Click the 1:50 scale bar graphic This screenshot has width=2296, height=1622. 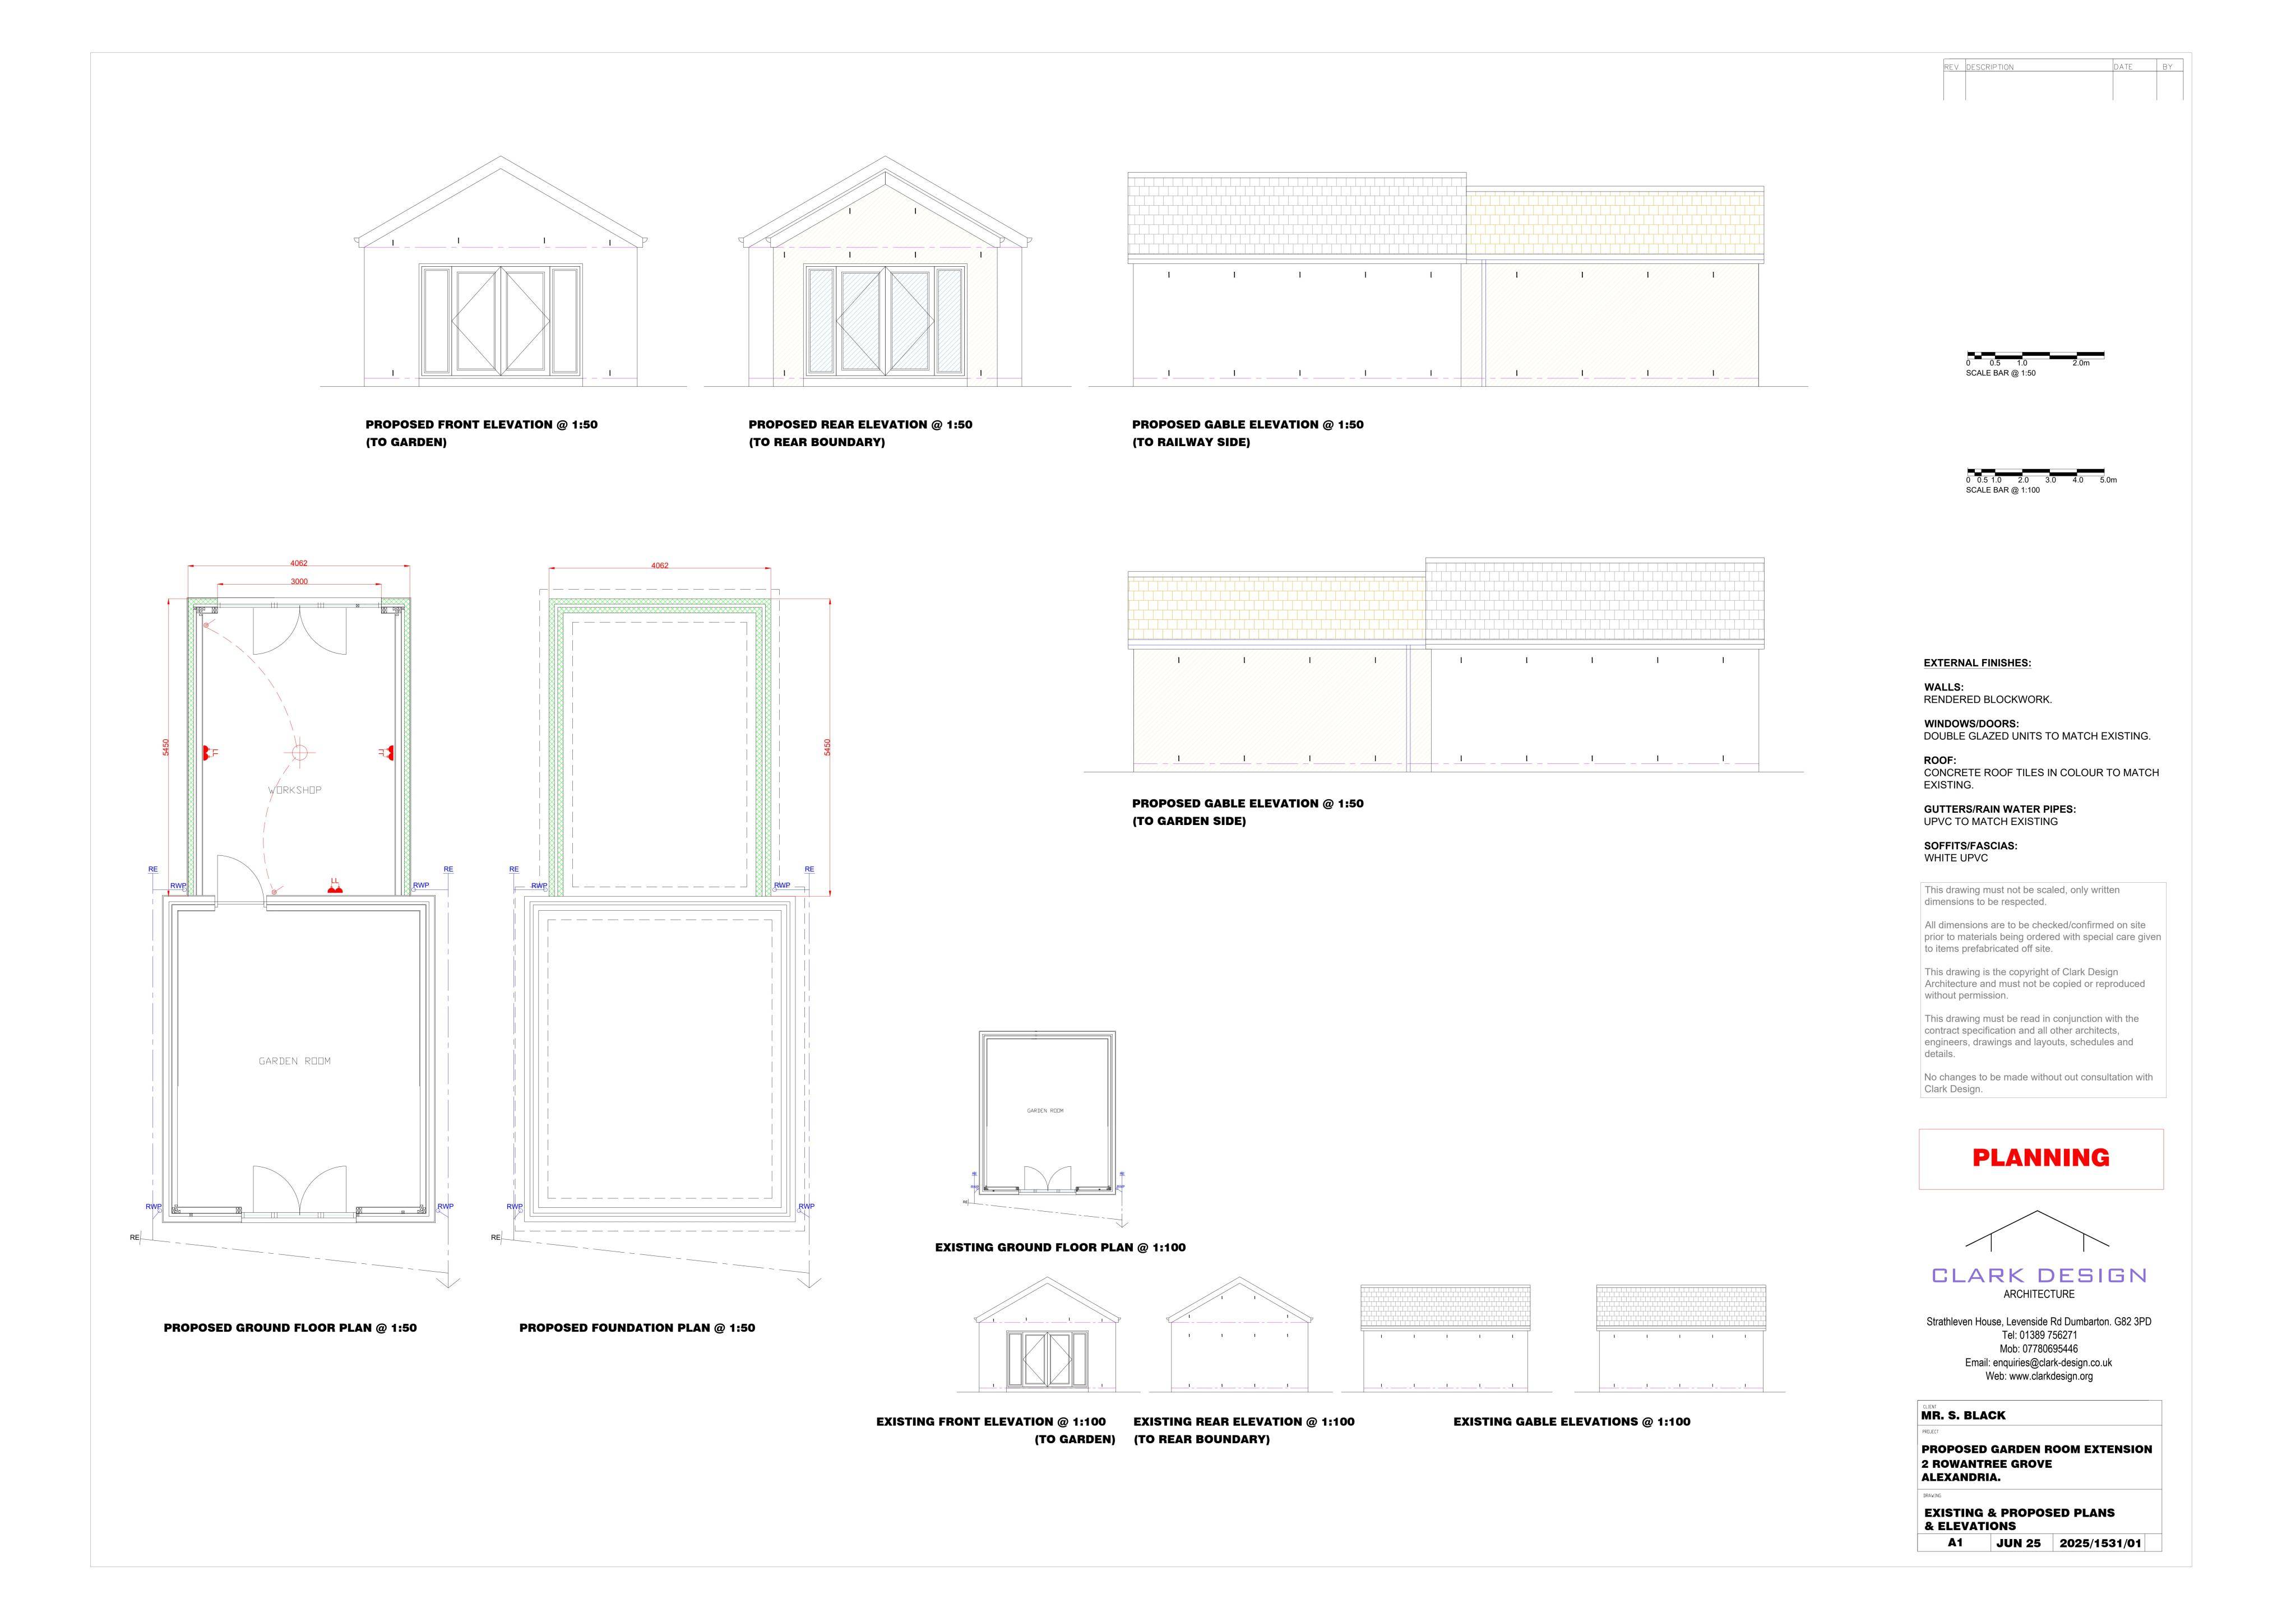tap(2035, 355)
